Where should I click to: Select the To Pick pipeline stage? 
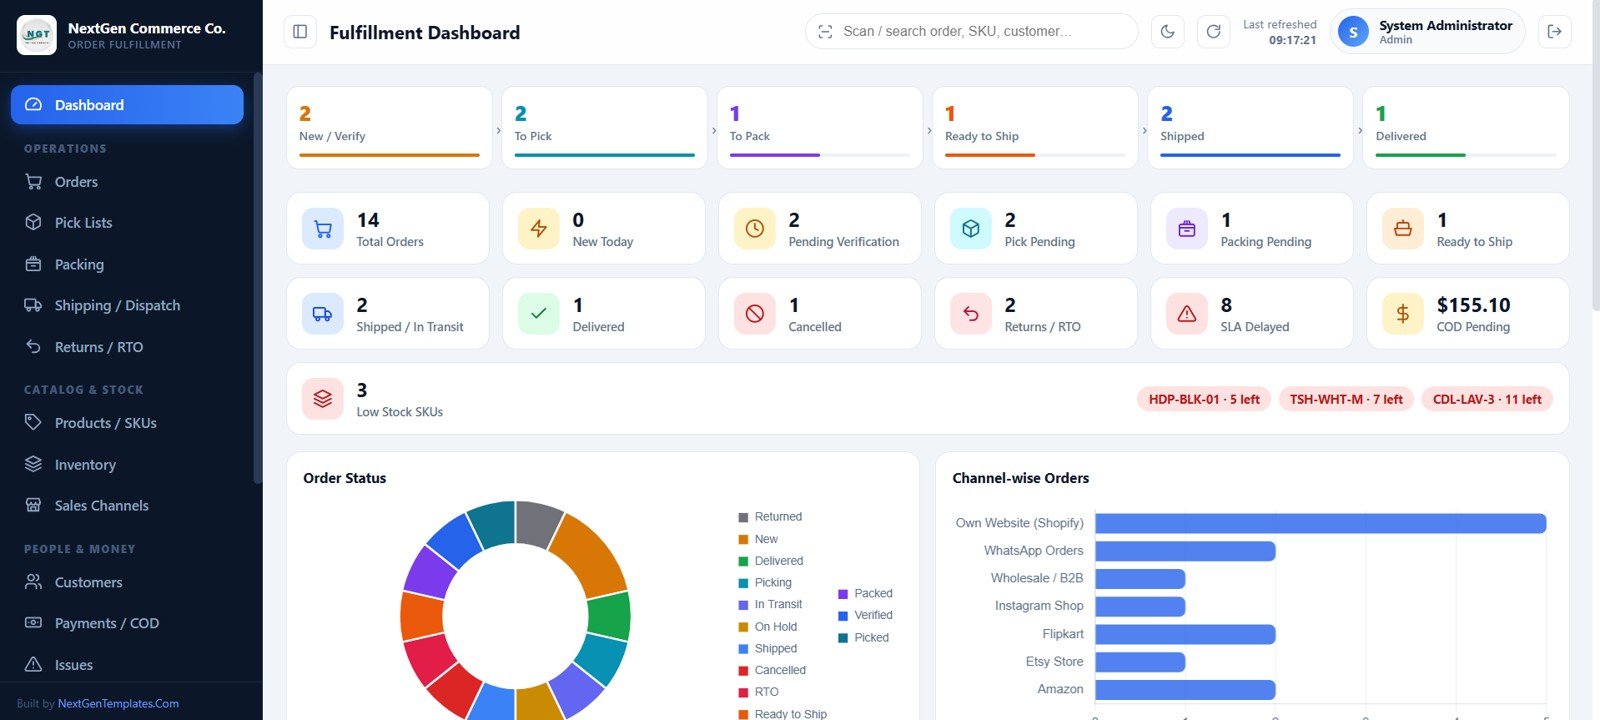pyautogui.click(x=604, y=127)
